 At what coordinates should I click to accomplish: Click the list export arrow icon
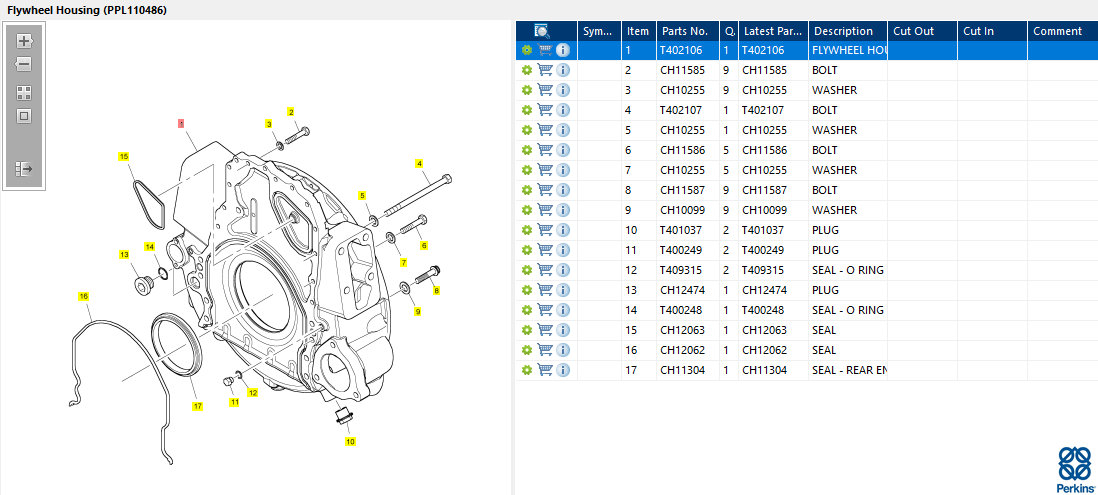24,169
